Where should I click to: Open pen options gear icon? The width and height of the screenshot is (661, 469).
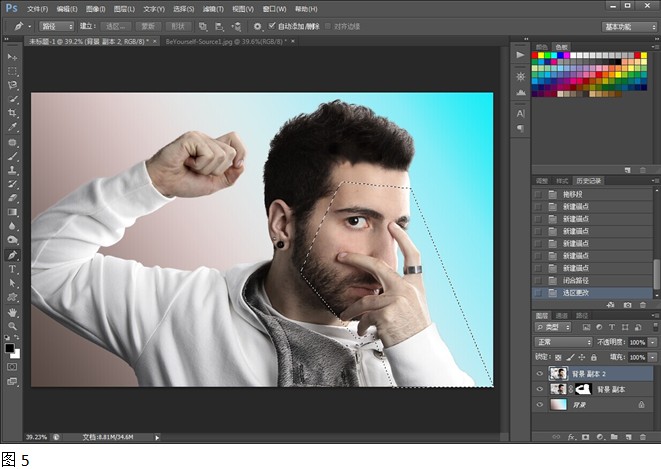pyautogui.click(x=257, y=27)
